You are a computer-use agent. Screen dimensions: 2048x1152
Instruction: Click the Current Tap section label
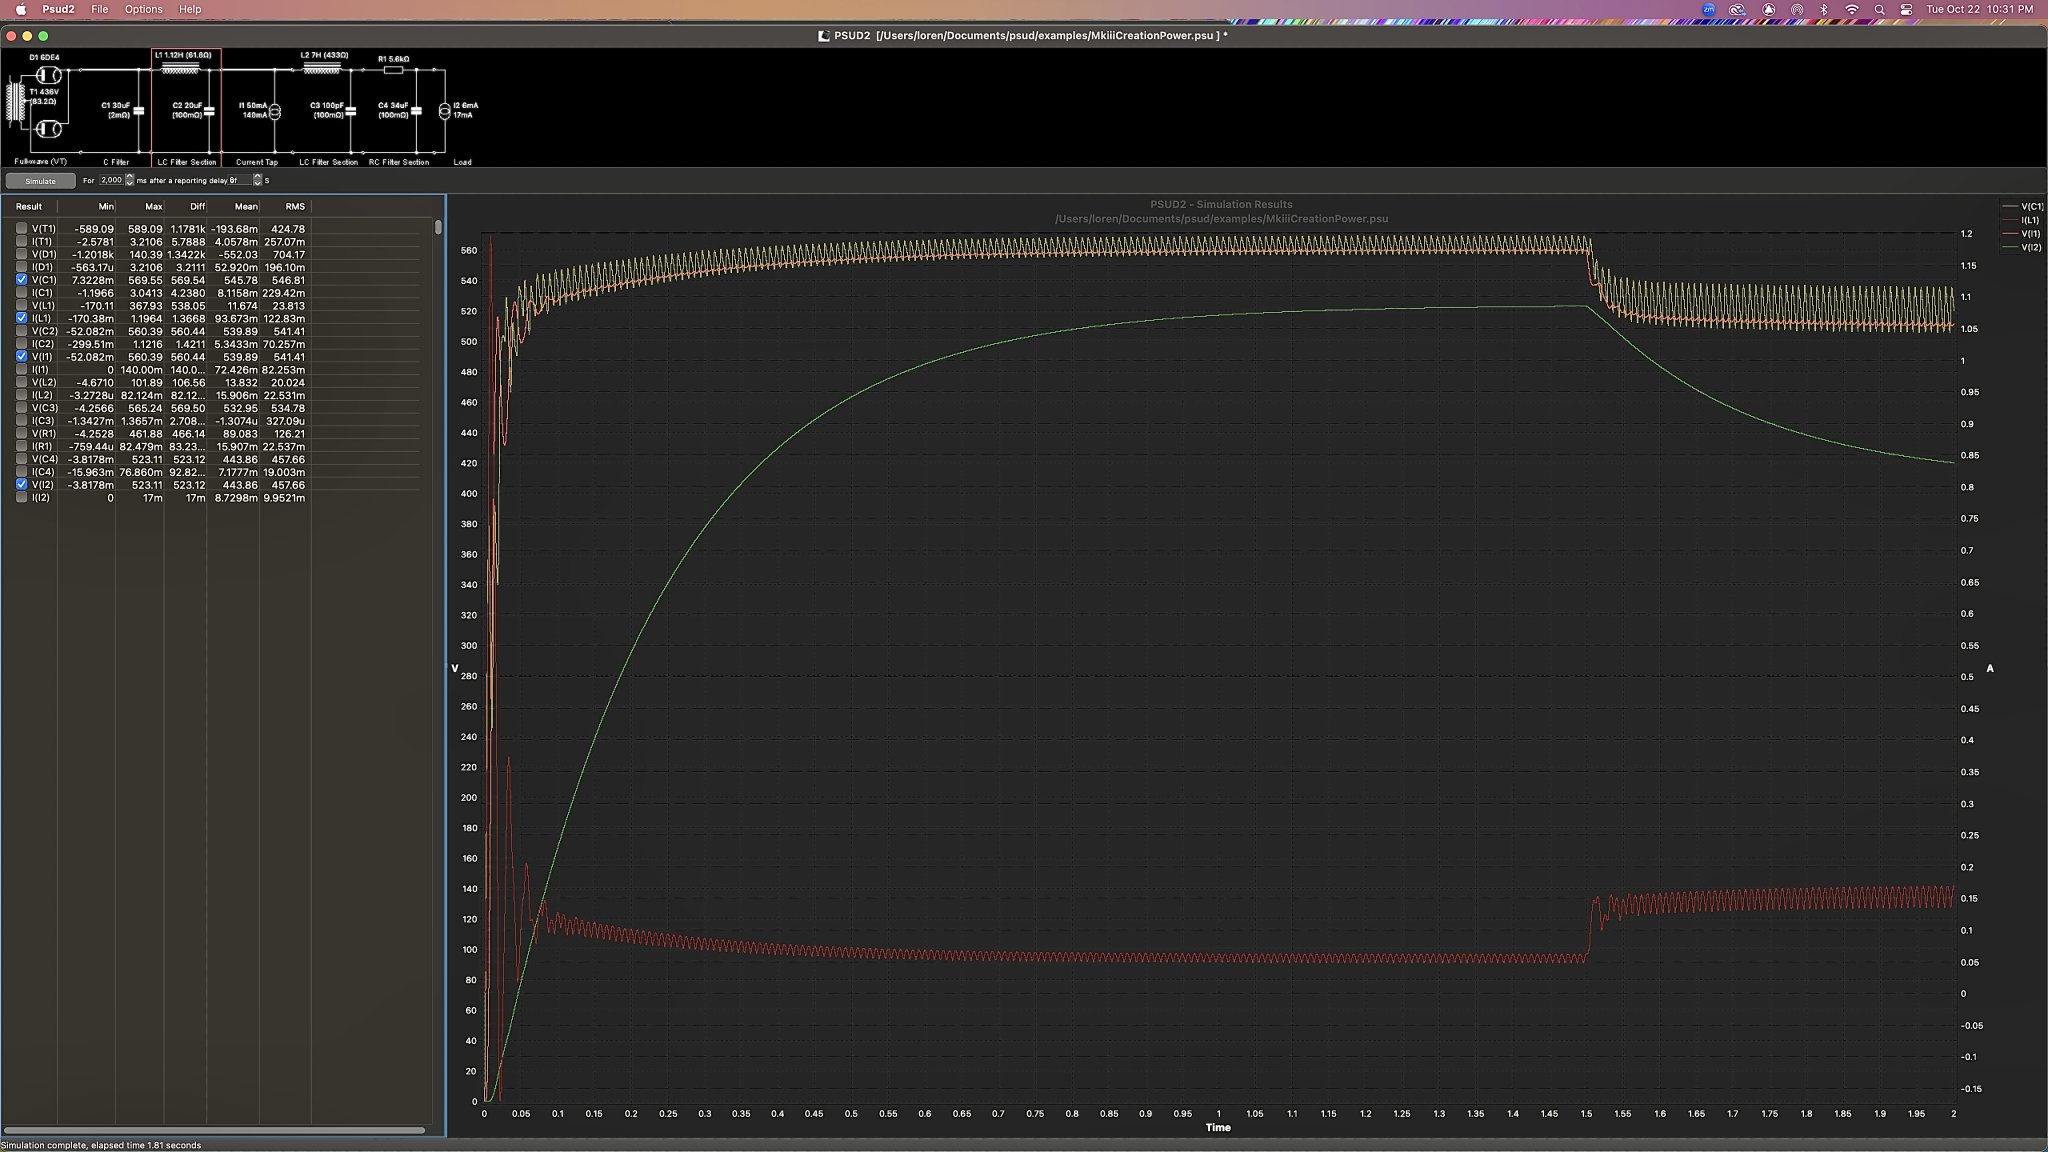tap(257, 162)
